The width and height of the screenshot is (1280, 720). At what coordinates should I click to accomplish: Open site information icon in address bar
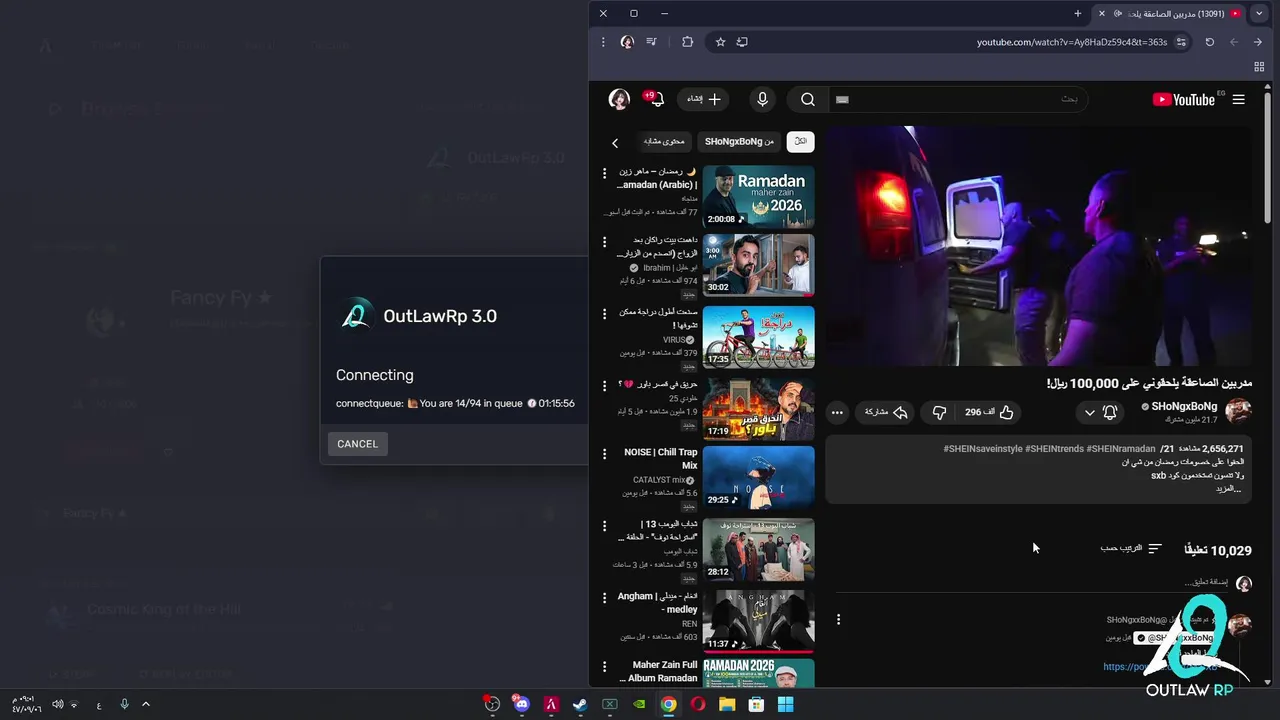coord(1181,42)
